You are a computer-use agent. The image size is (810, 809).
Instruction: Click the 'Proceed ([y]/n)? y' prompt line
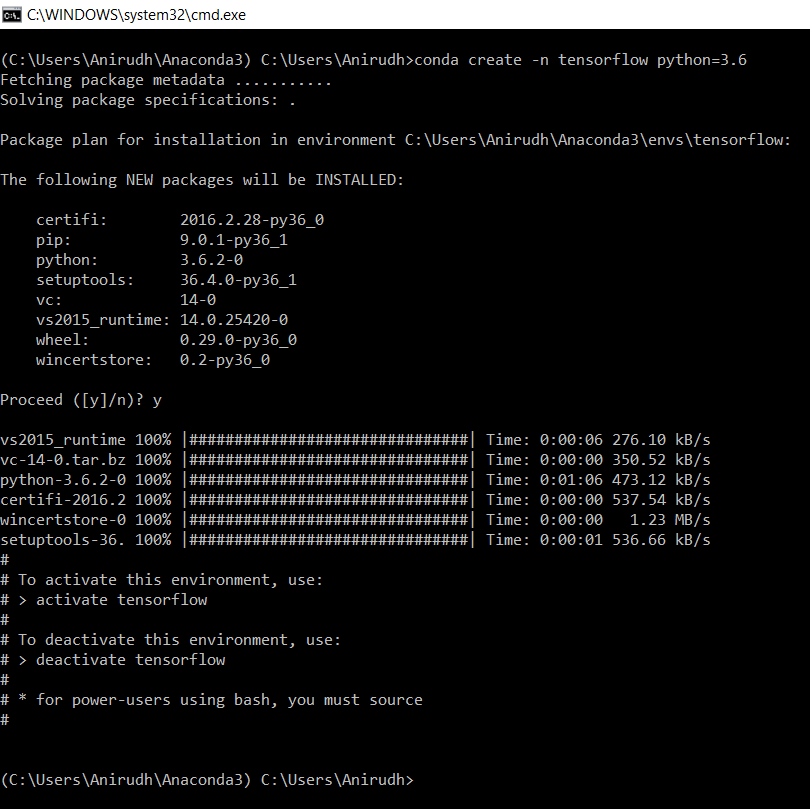tap(81, 400)
